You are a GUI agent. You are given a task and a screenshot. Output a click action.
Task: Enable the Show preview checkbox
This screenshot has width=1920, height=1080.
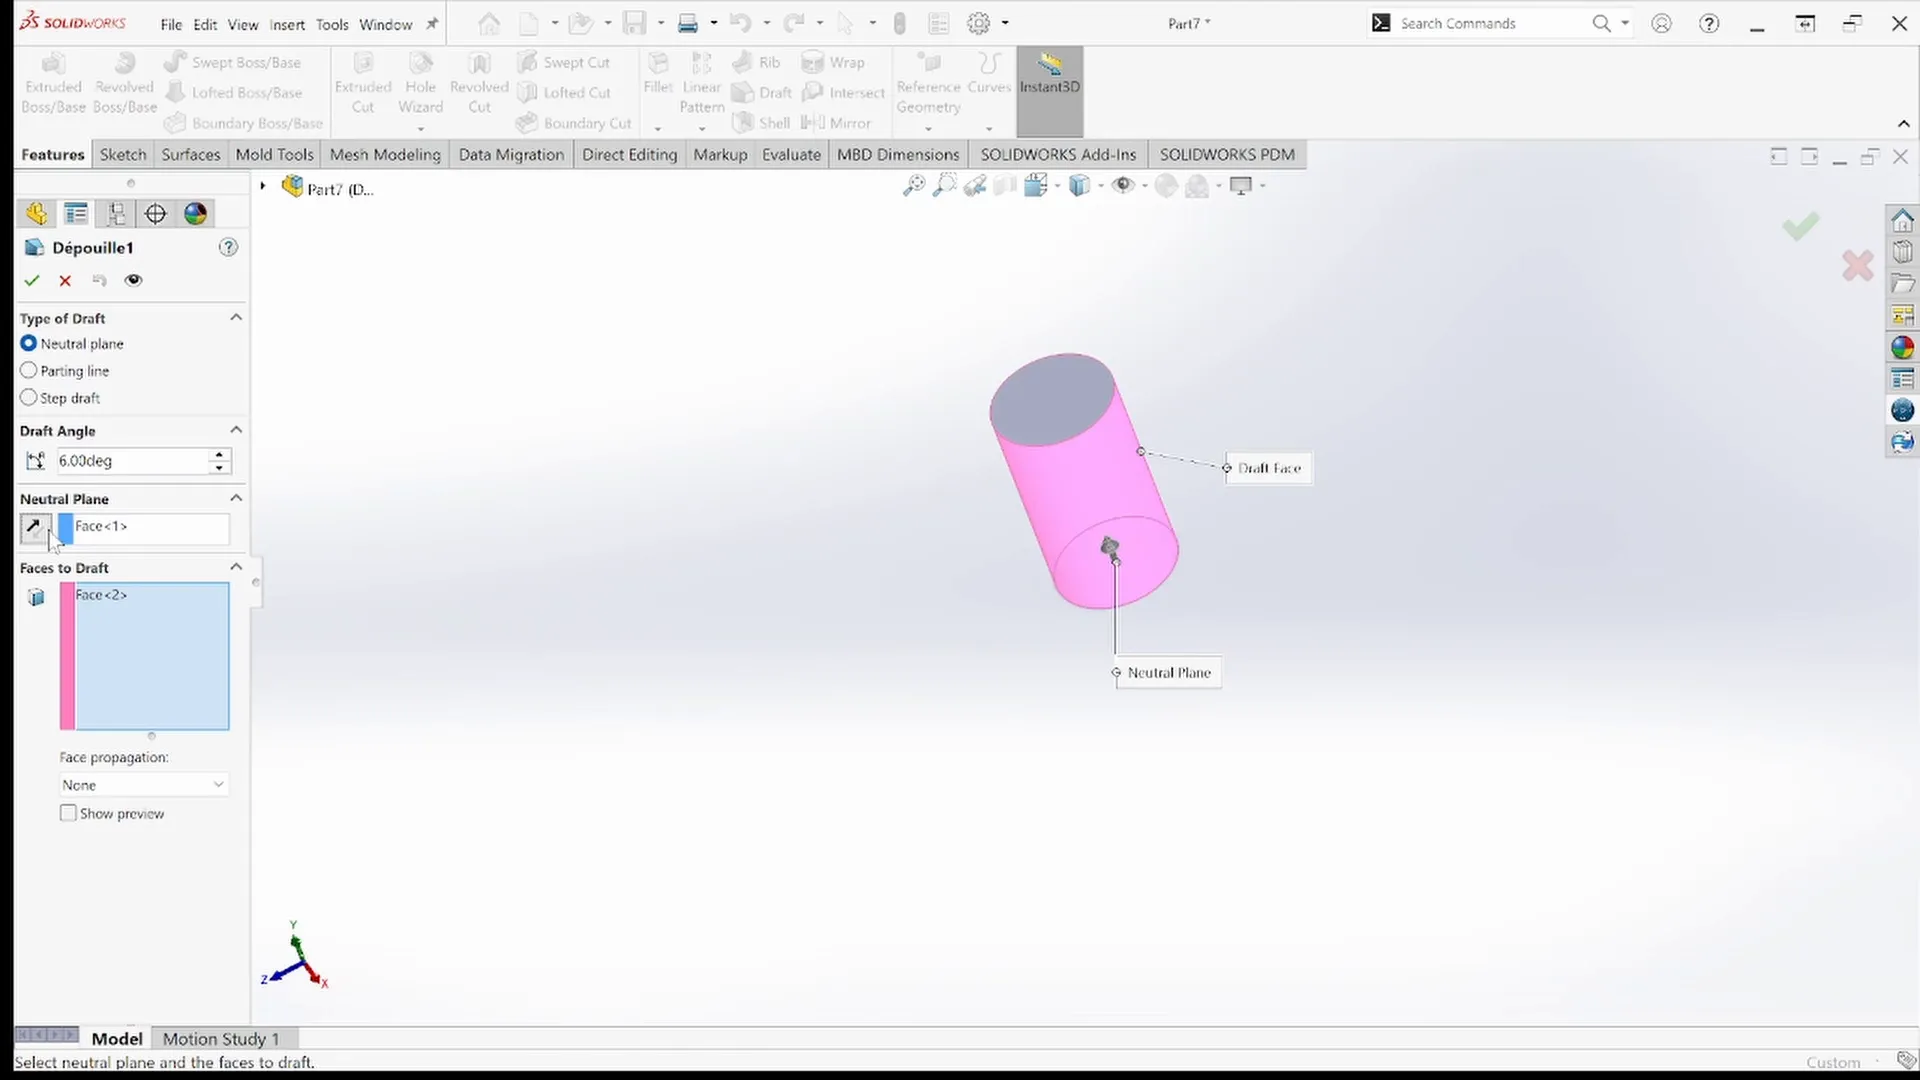[x=68, y=814]
